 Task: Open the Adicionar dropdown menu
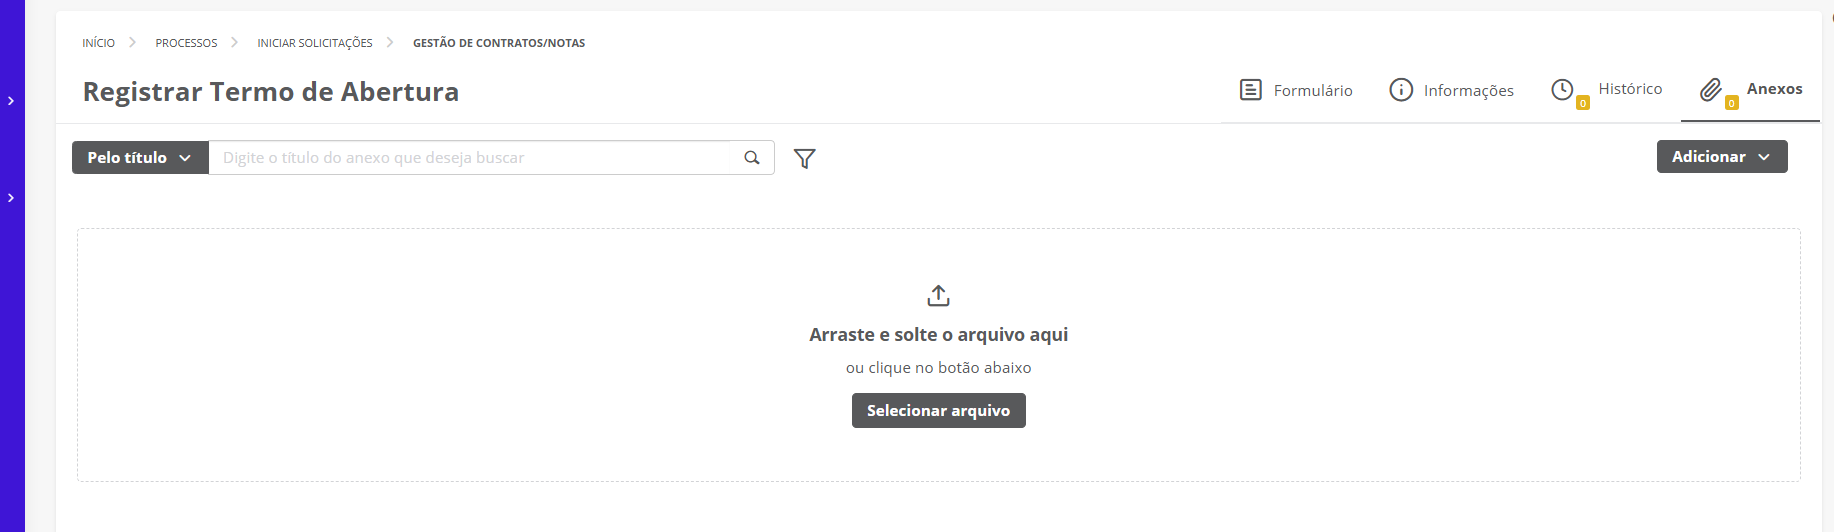(x=1721, y=157)
